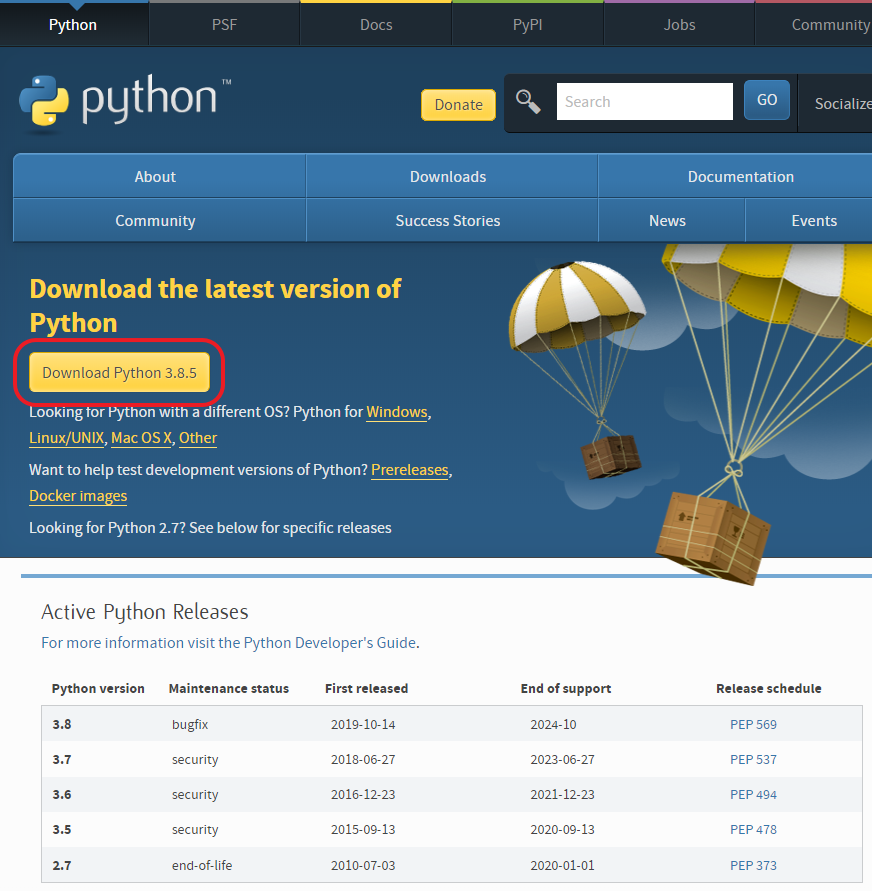The image size is (872, 891).
Task: Click the 2024-10 end of support value
Action: coord(553,724)
